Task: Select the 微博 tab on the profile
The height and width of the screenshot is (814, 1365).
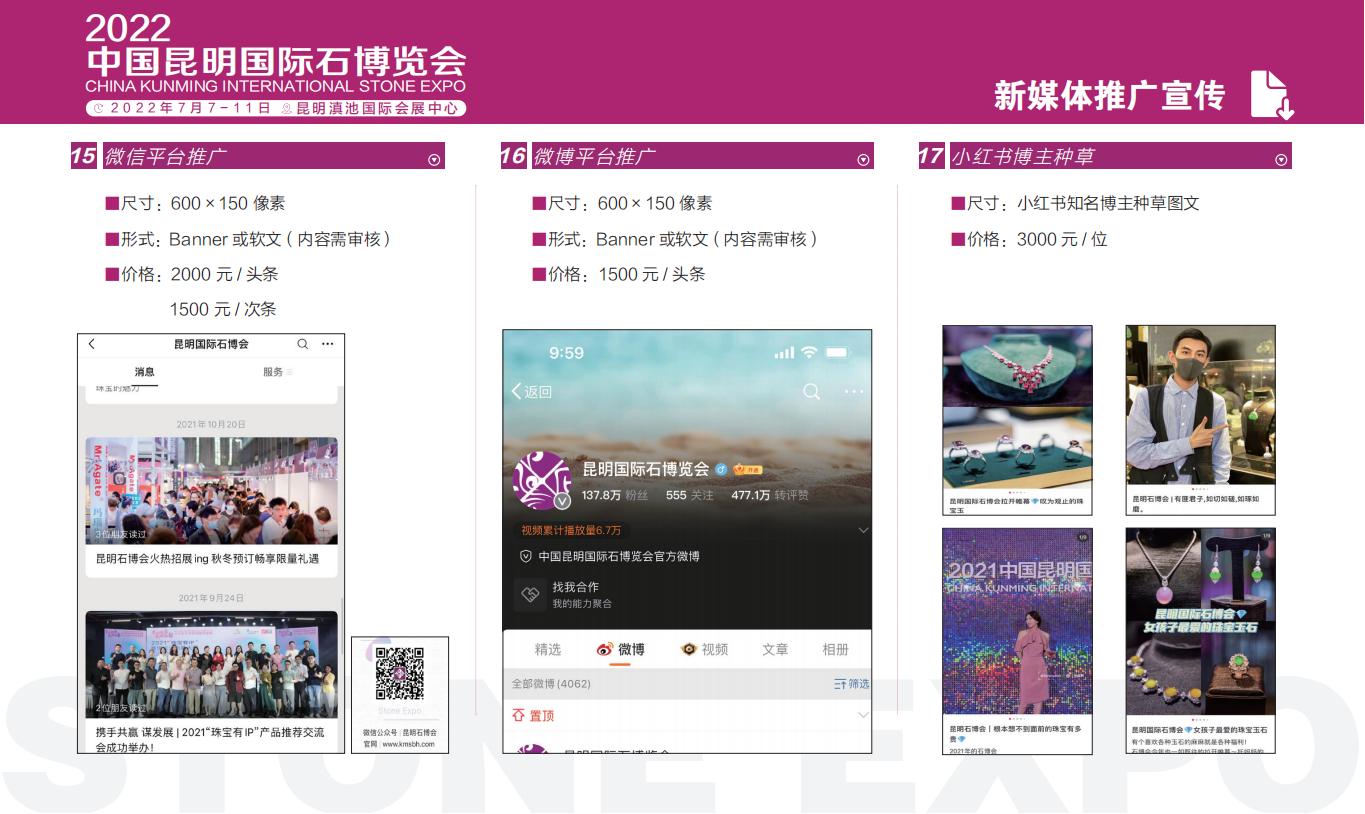Action: point(620,649)
